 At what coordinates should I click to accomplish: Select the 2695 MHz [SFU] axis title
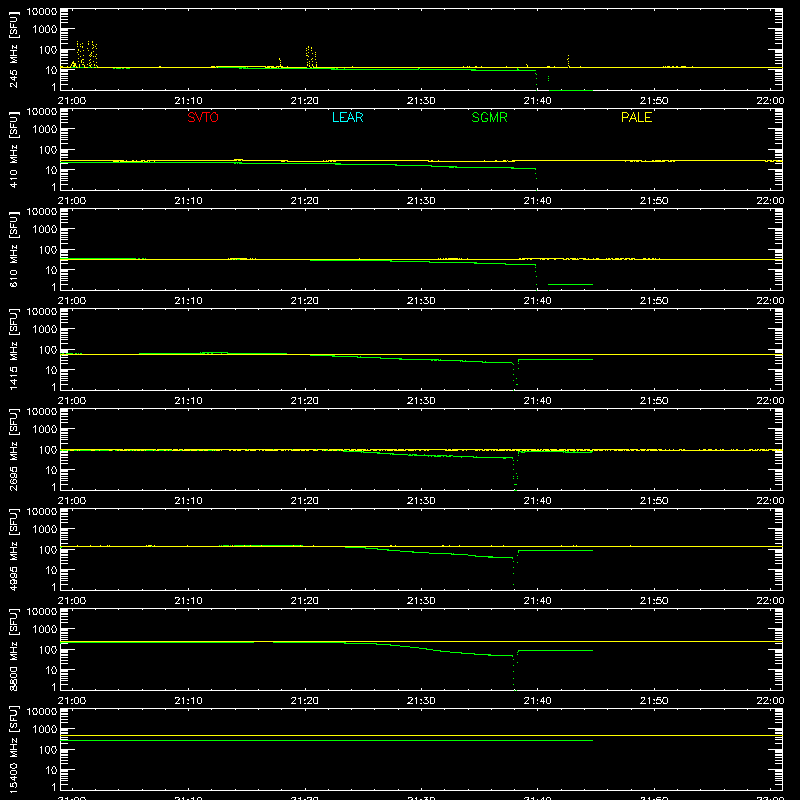tap(13, 449)
